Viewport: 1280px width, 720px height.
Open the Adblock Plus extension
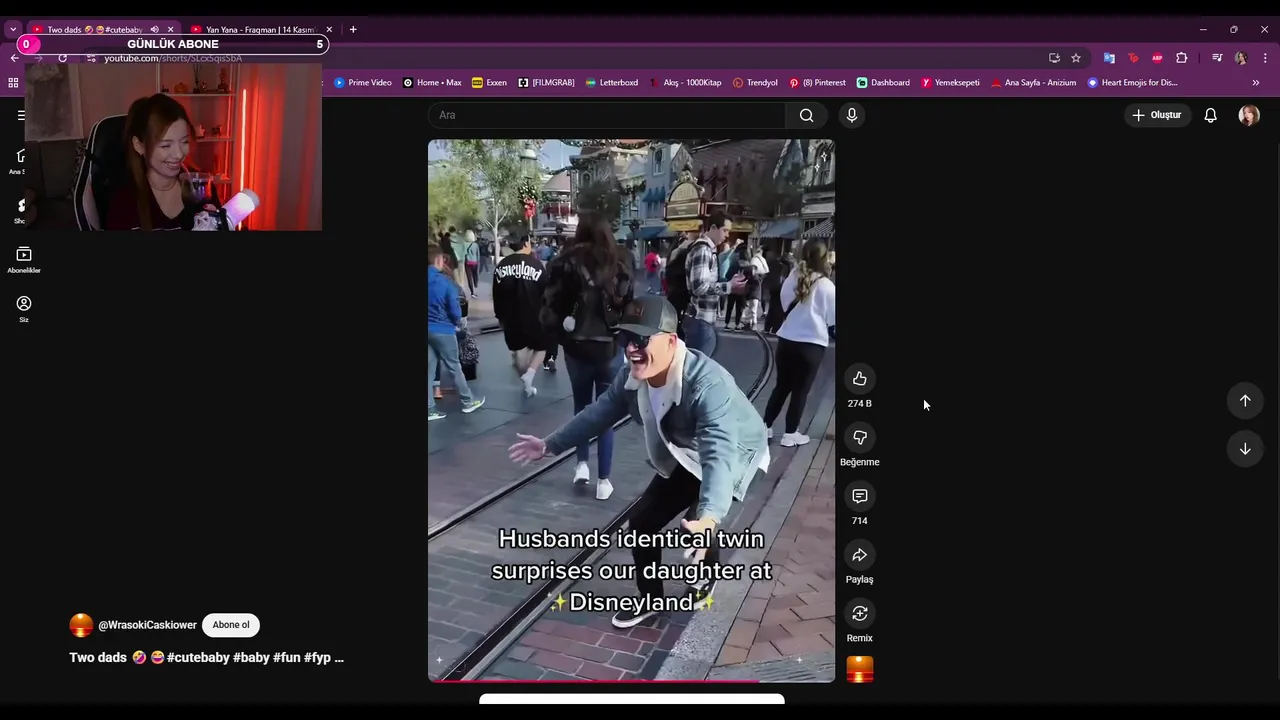[1157, 58]
